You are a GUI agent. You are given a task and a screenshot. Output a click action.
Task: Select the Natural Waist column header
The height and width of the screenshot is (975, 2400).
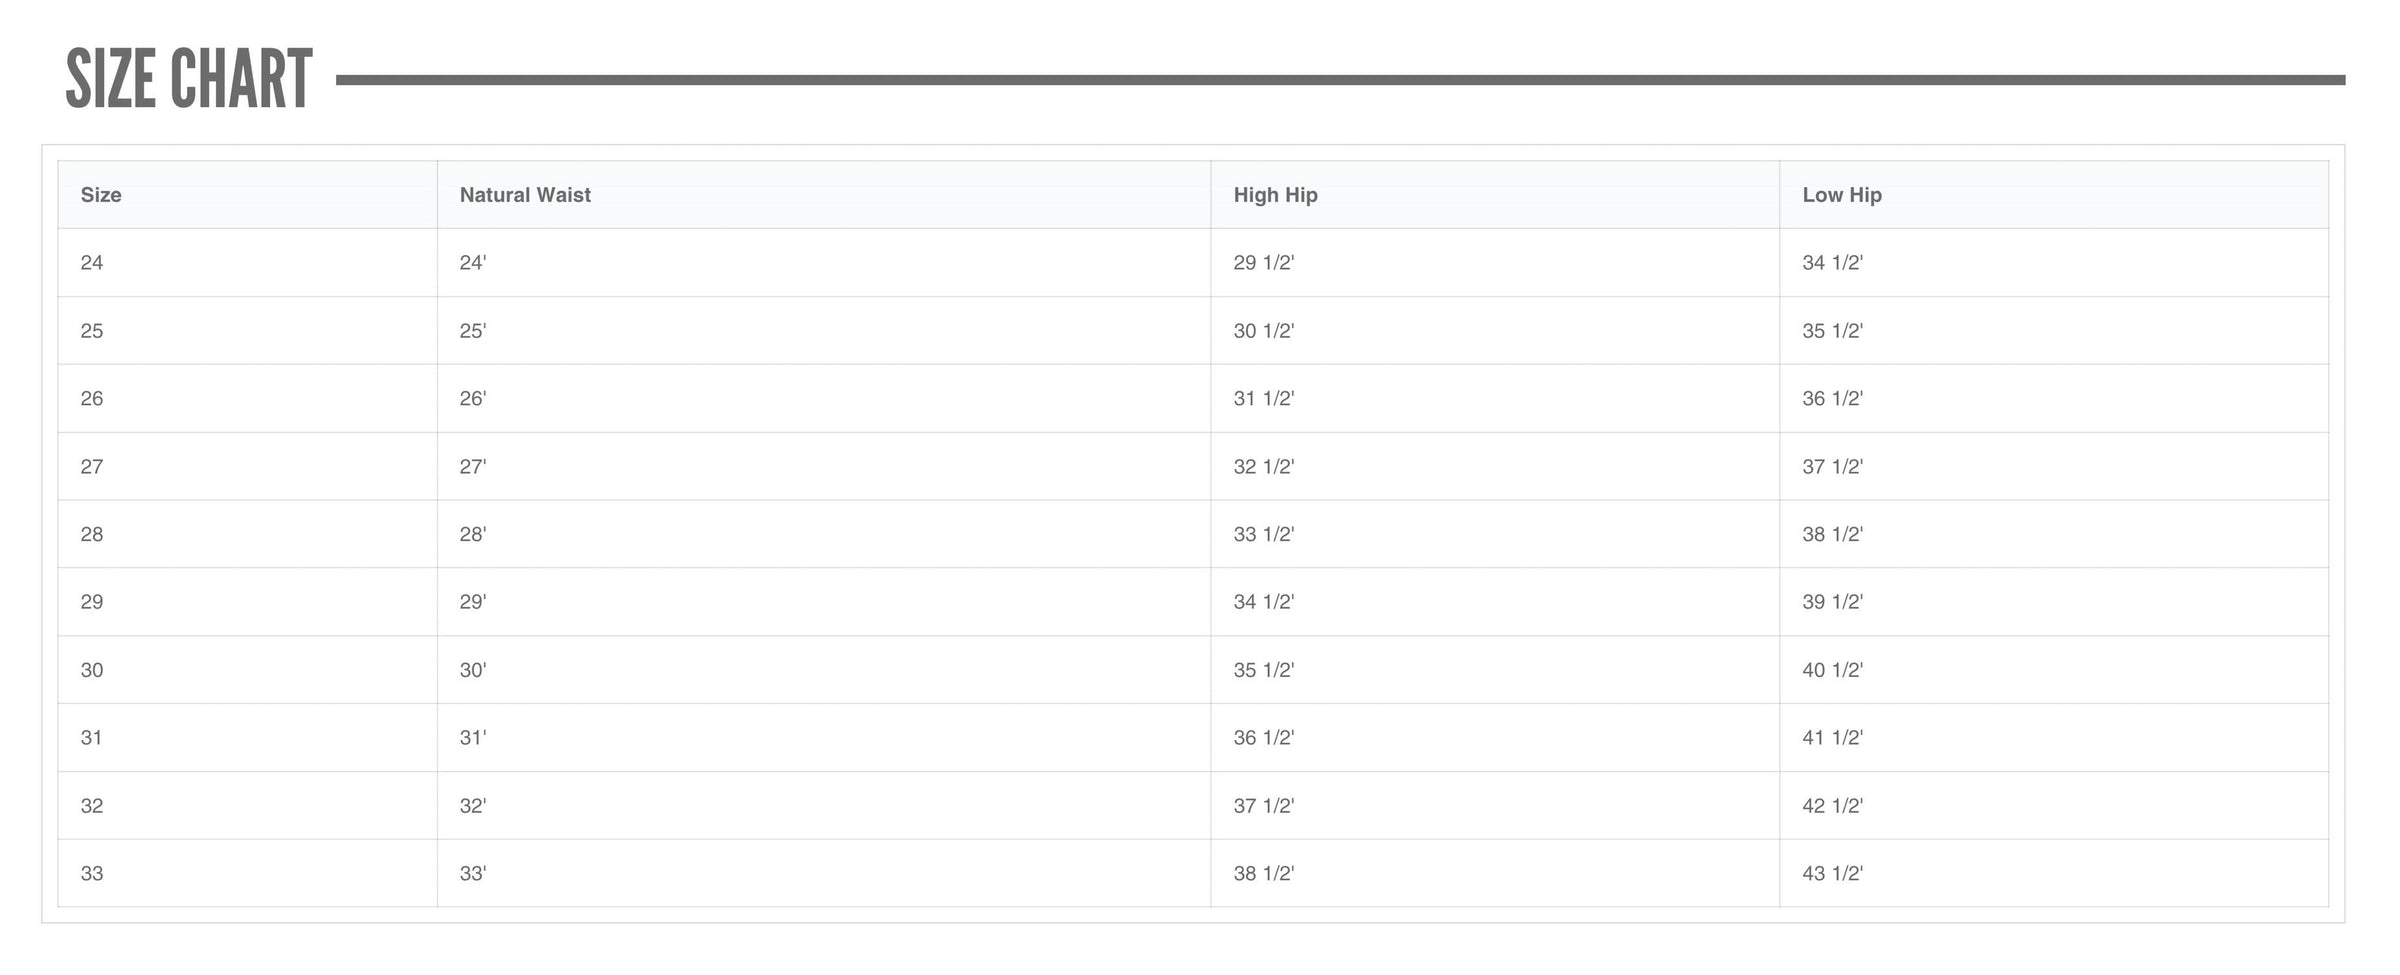coord(525,195)
